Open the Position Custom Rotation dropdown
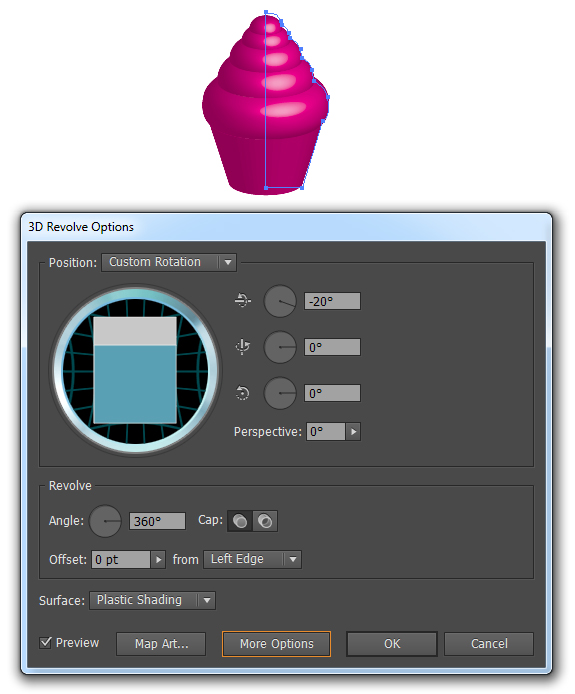Screen dimensions: 575x694 tap(169, 262)
